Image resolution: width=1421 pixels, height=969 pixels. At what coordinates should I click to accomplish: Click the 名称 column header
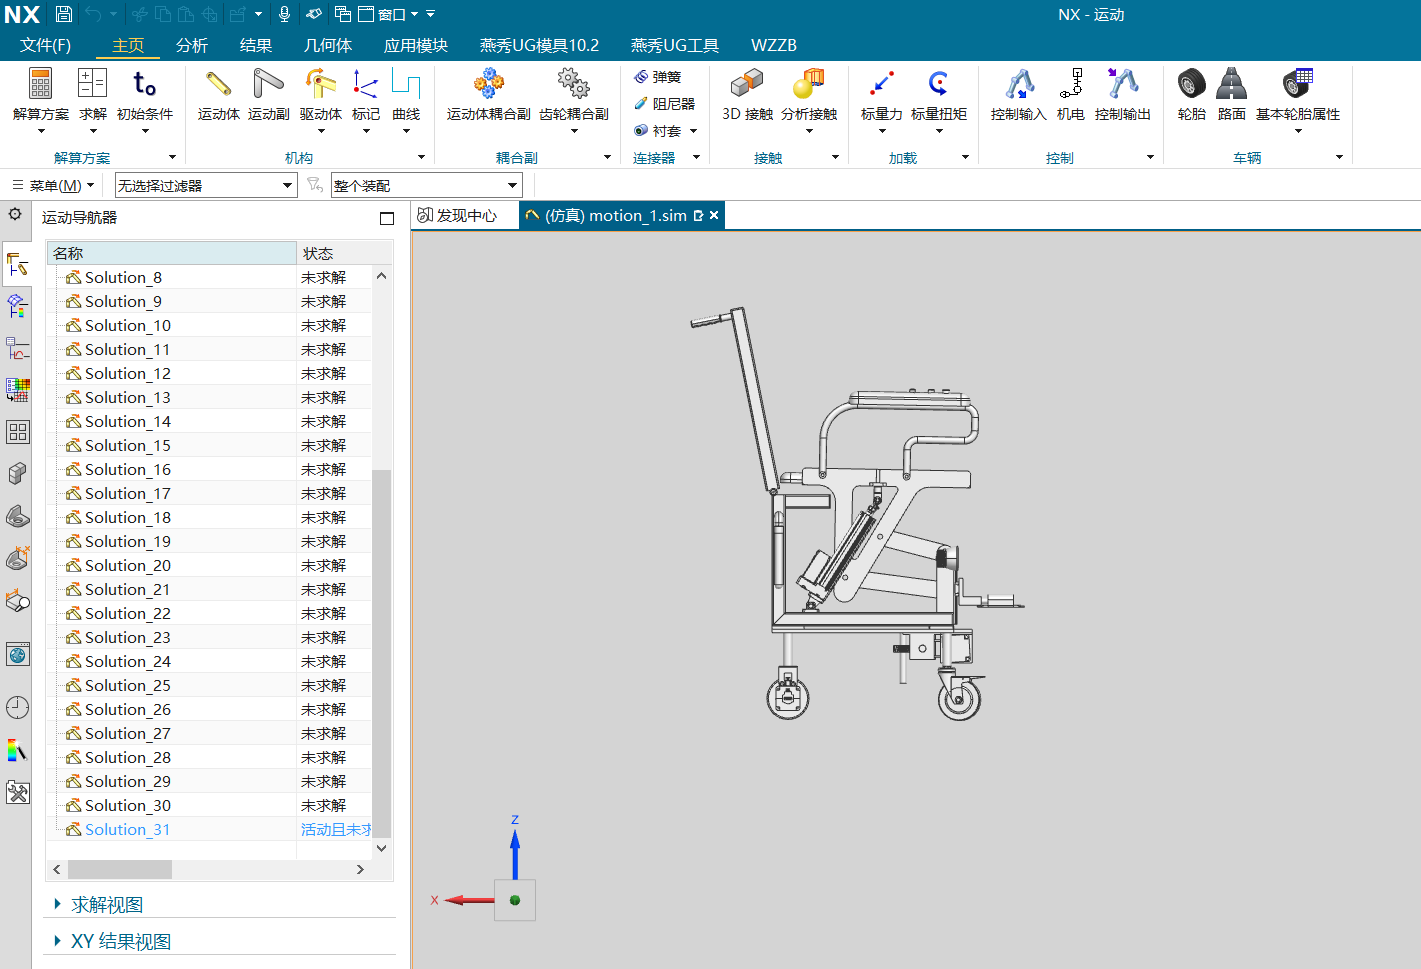click(x=172, y=253)
